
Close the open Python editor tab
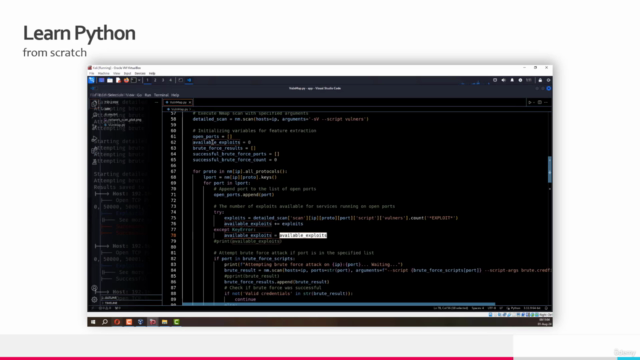click(190, 102)
